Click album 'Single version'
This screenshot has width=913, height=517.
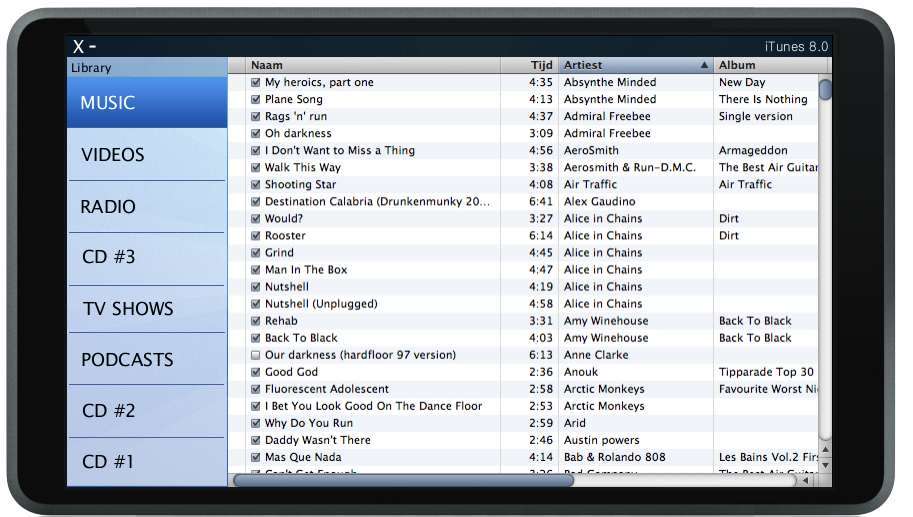(756, 116)
